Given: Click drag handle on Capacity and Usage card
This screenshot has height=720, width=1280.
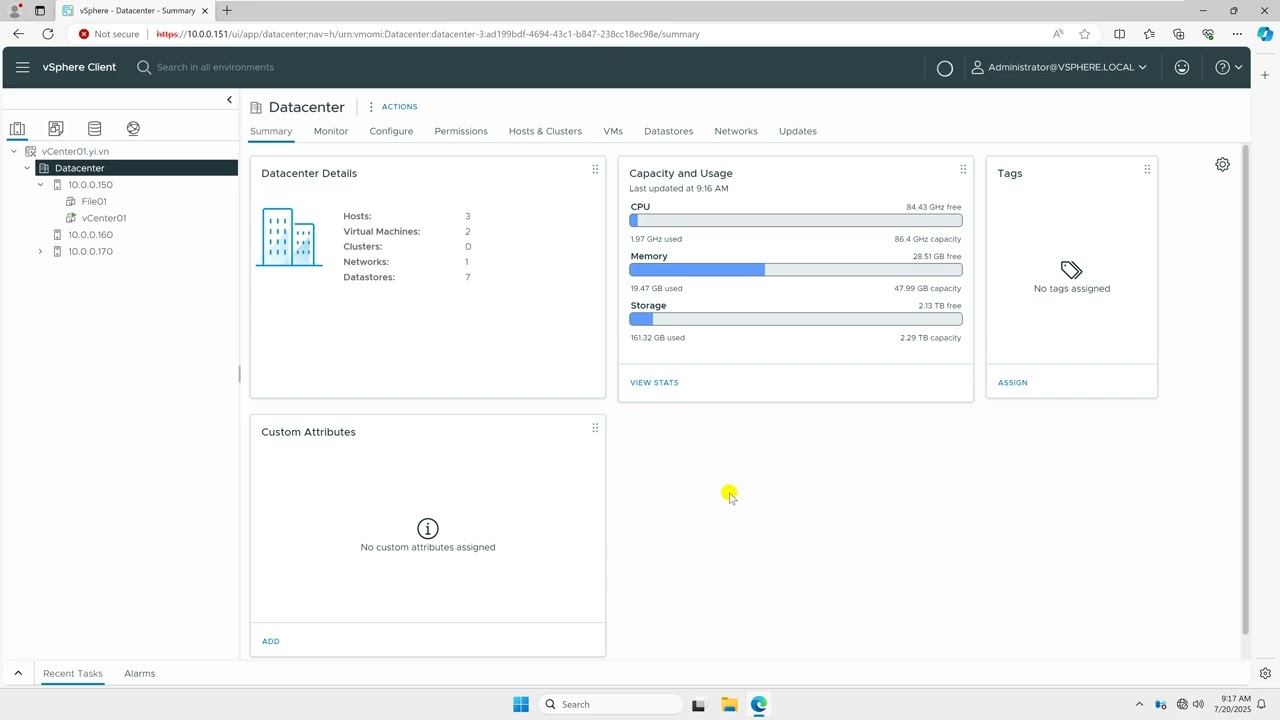Looking at the screenshot, I should [x=963, y=169].
